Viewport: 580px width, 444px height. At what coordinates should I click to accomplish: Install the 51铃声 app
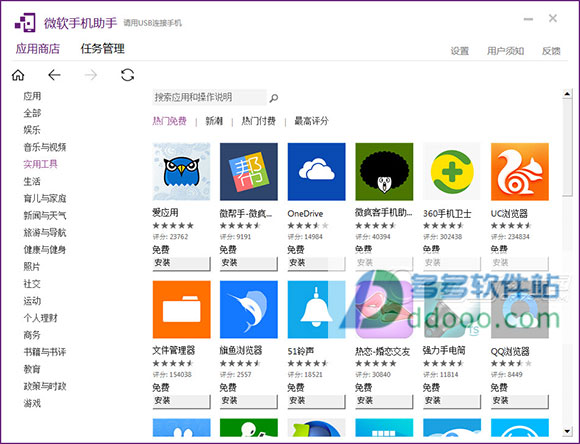point(316,401)
